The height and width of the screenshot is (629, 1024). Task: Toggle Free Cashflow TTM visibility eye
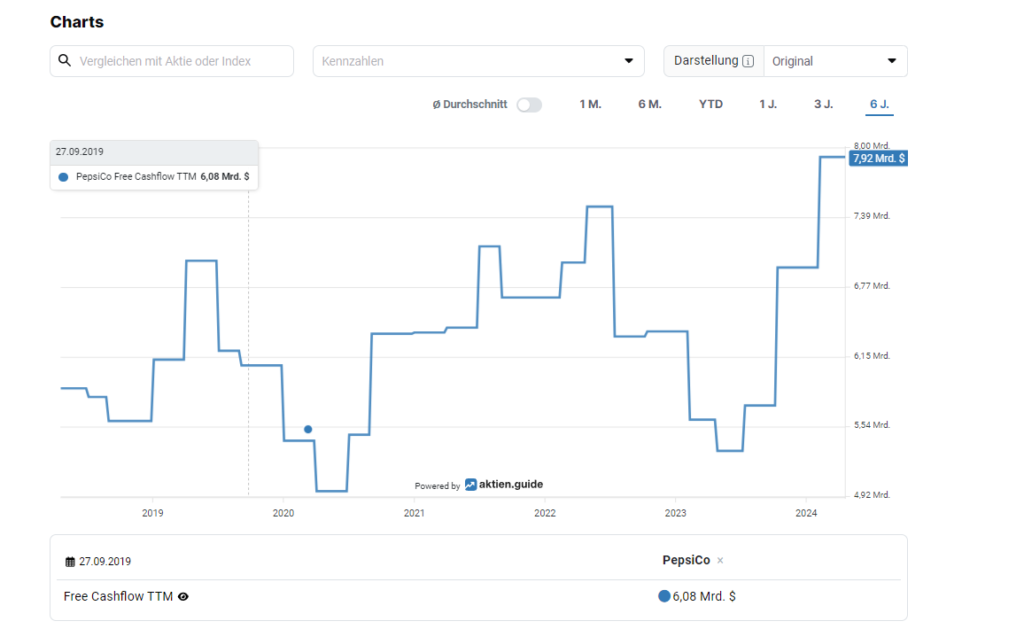(x=184, y=596)
